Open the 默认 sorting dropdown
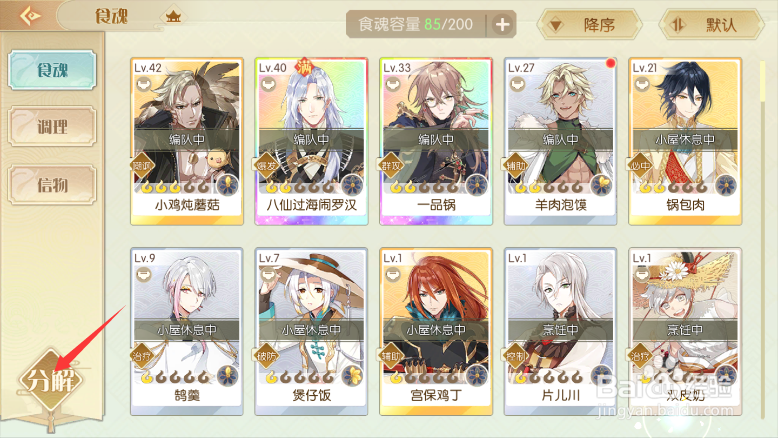 point(712,24)
